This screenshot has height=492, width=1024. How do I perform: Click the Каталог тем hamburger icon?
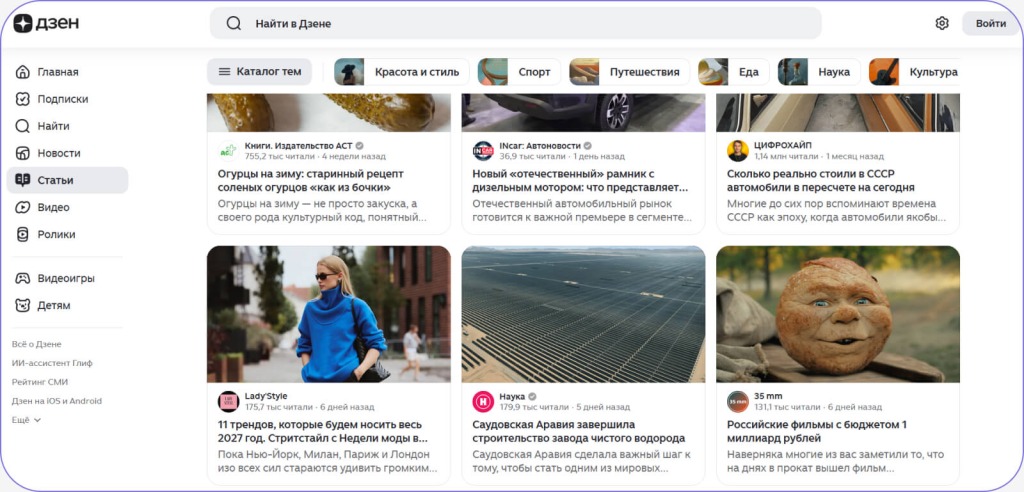coord(225,72)
